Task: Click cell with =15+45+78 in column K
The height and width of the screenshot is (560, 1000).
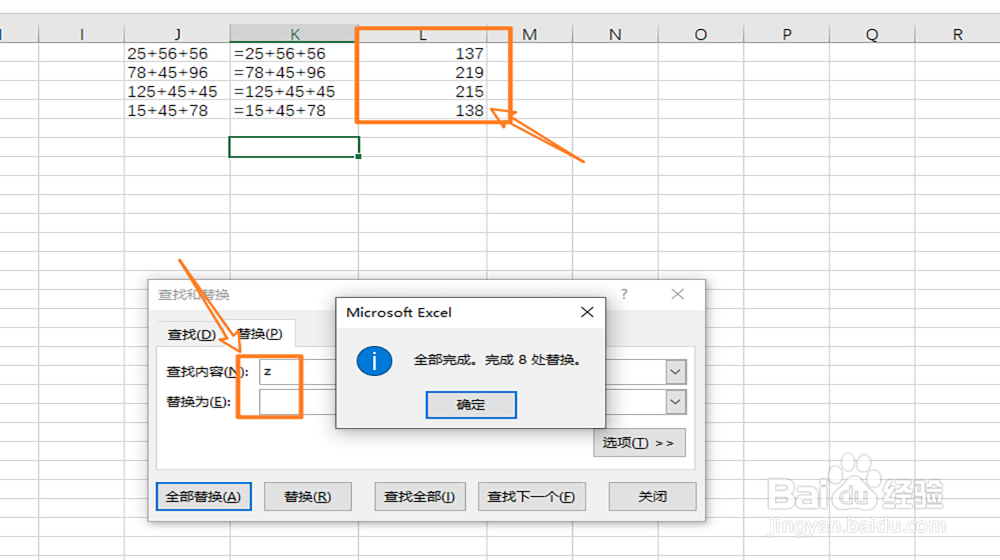Action: click(294, 110)
